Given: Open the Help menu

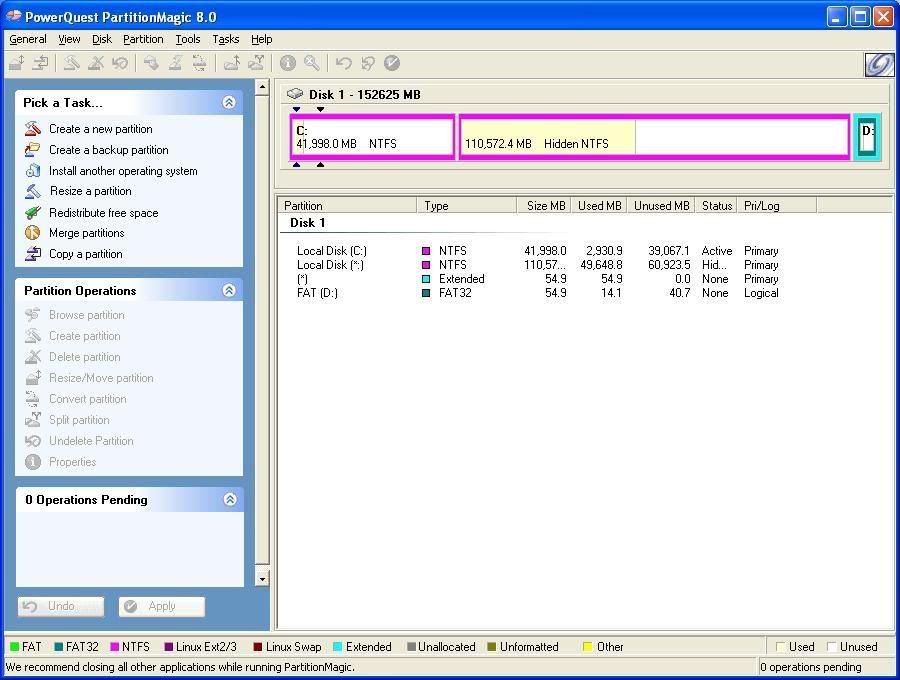Looking at the screenshot, I should coord(261,39).
